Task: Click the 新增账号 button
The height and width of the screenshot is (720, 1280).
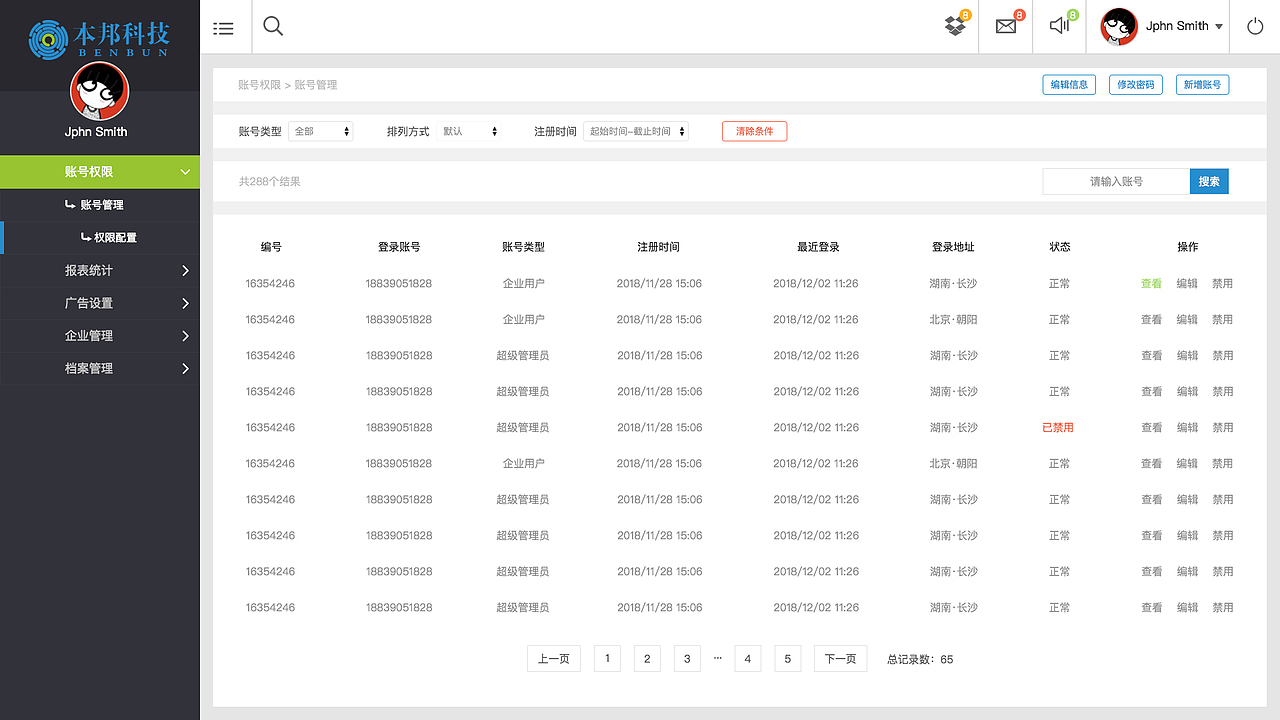Action: (1202, 84)
